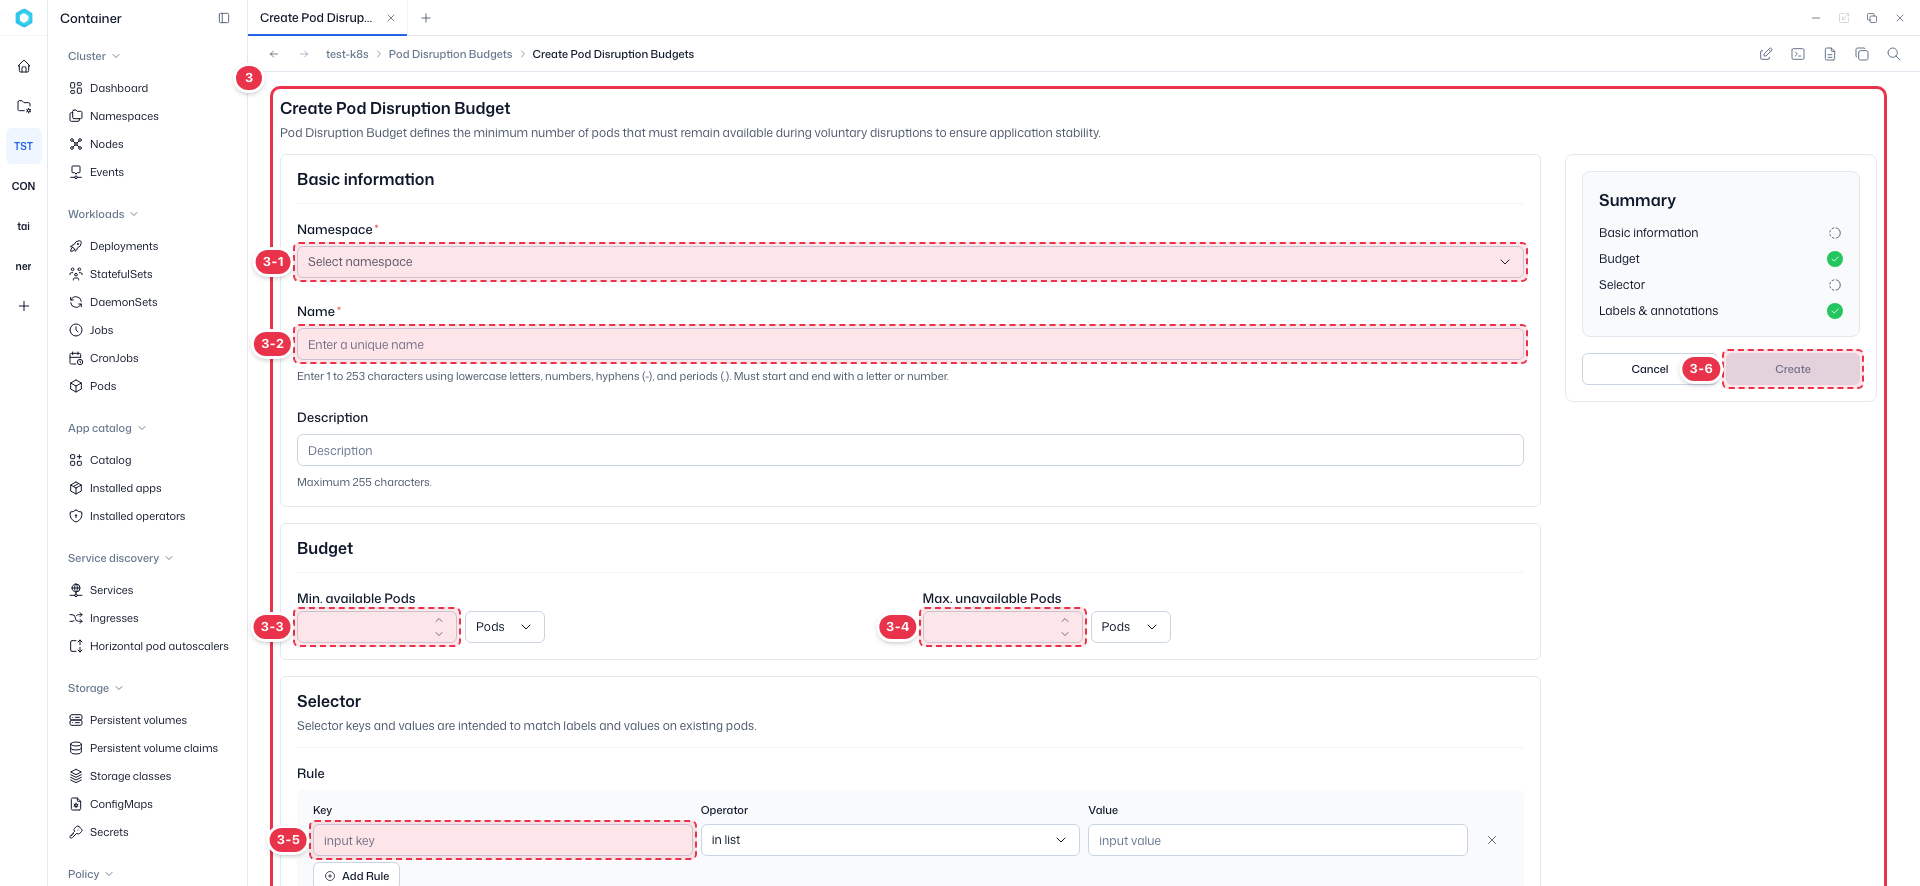Collapse the Workloads sidebar section
Screen dimensions: 1920x886
(x=103, y=214)
